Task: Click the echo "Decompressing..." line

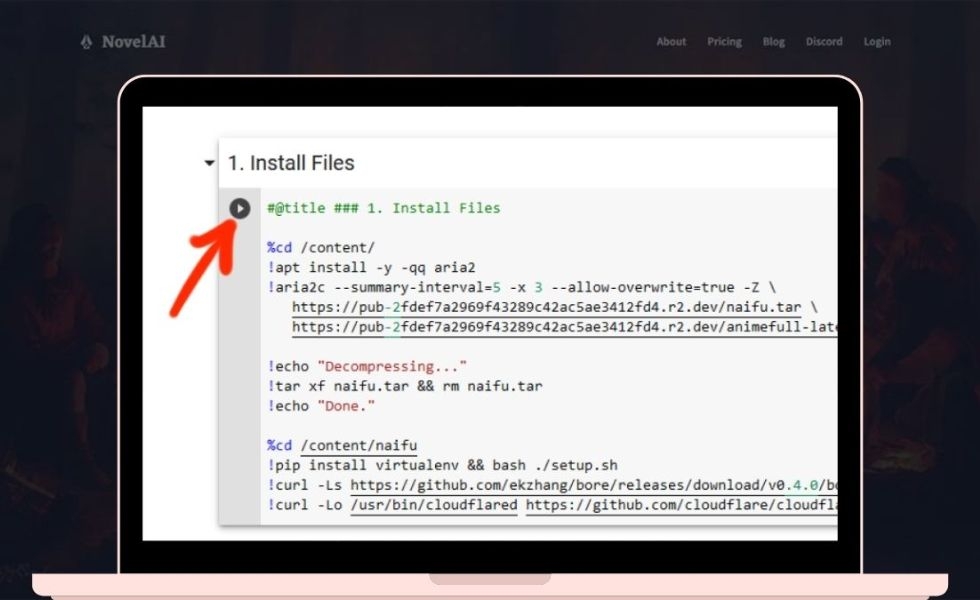Action: click(367, 366)
